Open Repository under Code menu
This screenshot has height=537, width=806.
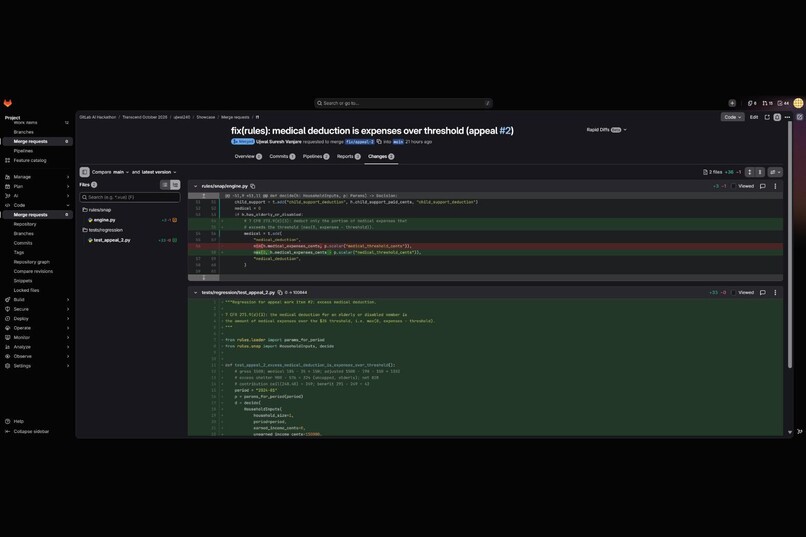25,224
